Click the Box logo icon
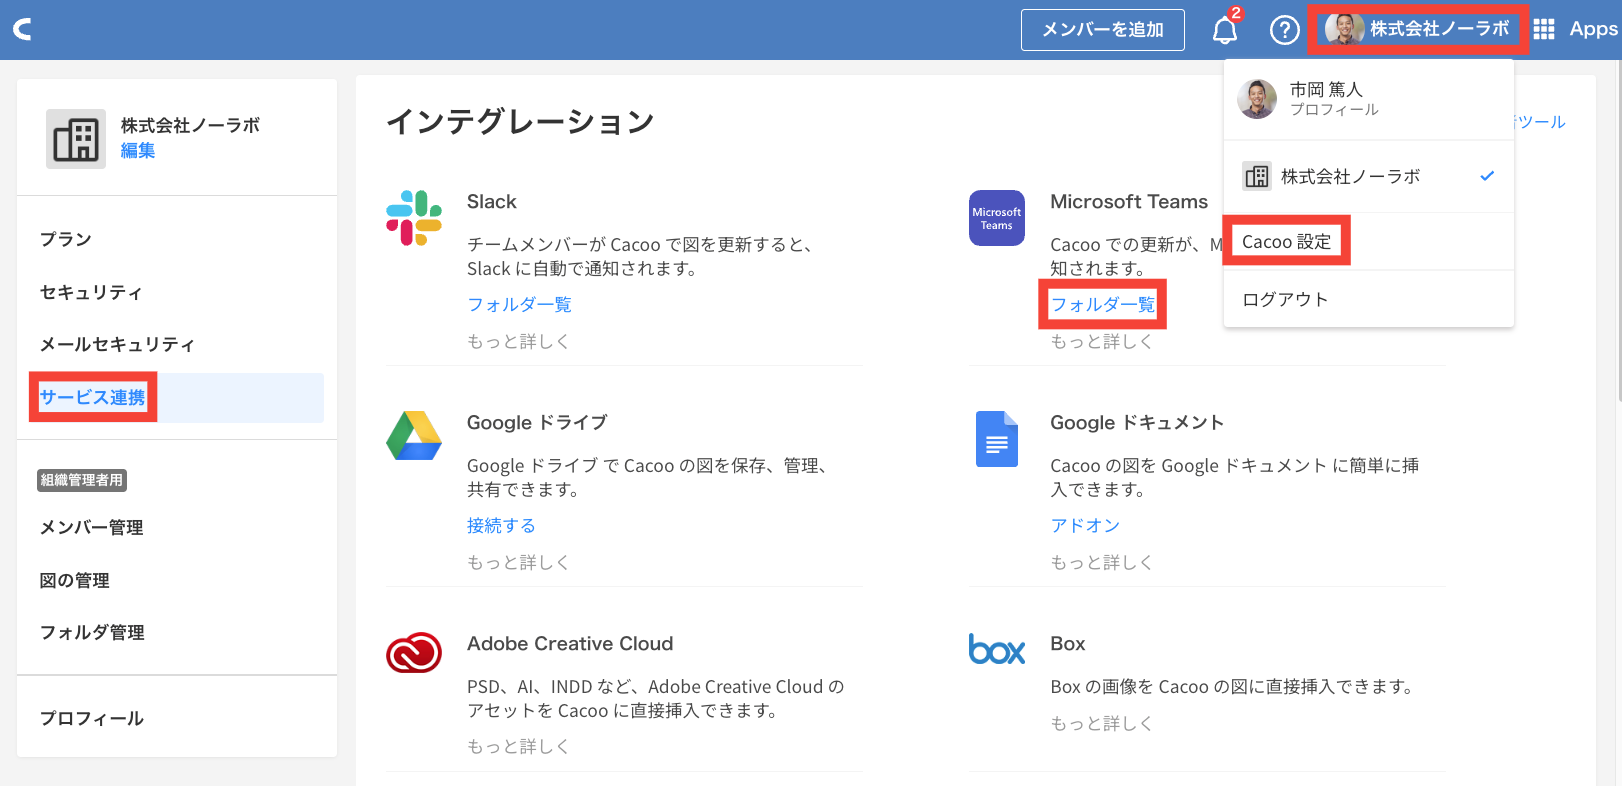 (x=997, y=650)
